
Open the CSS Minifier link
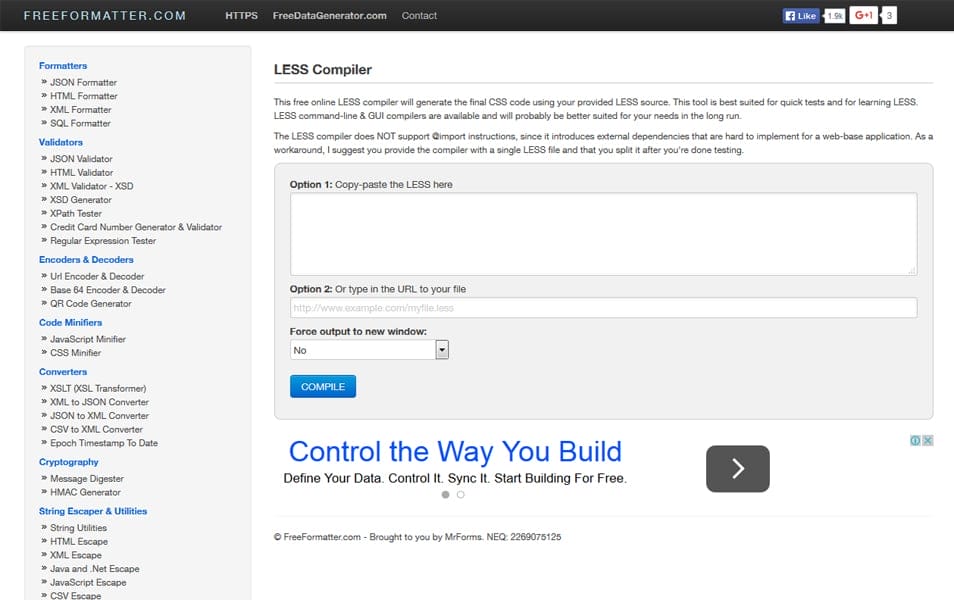pyautogui.click(x=75, y=353)
